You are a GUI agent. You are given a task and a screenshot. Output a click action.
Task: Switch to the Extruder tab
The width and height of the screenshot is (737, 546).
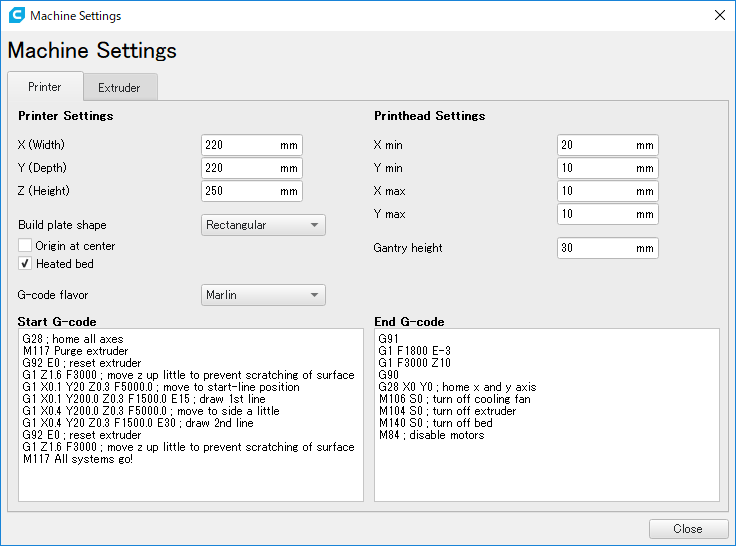coord(120,87)
